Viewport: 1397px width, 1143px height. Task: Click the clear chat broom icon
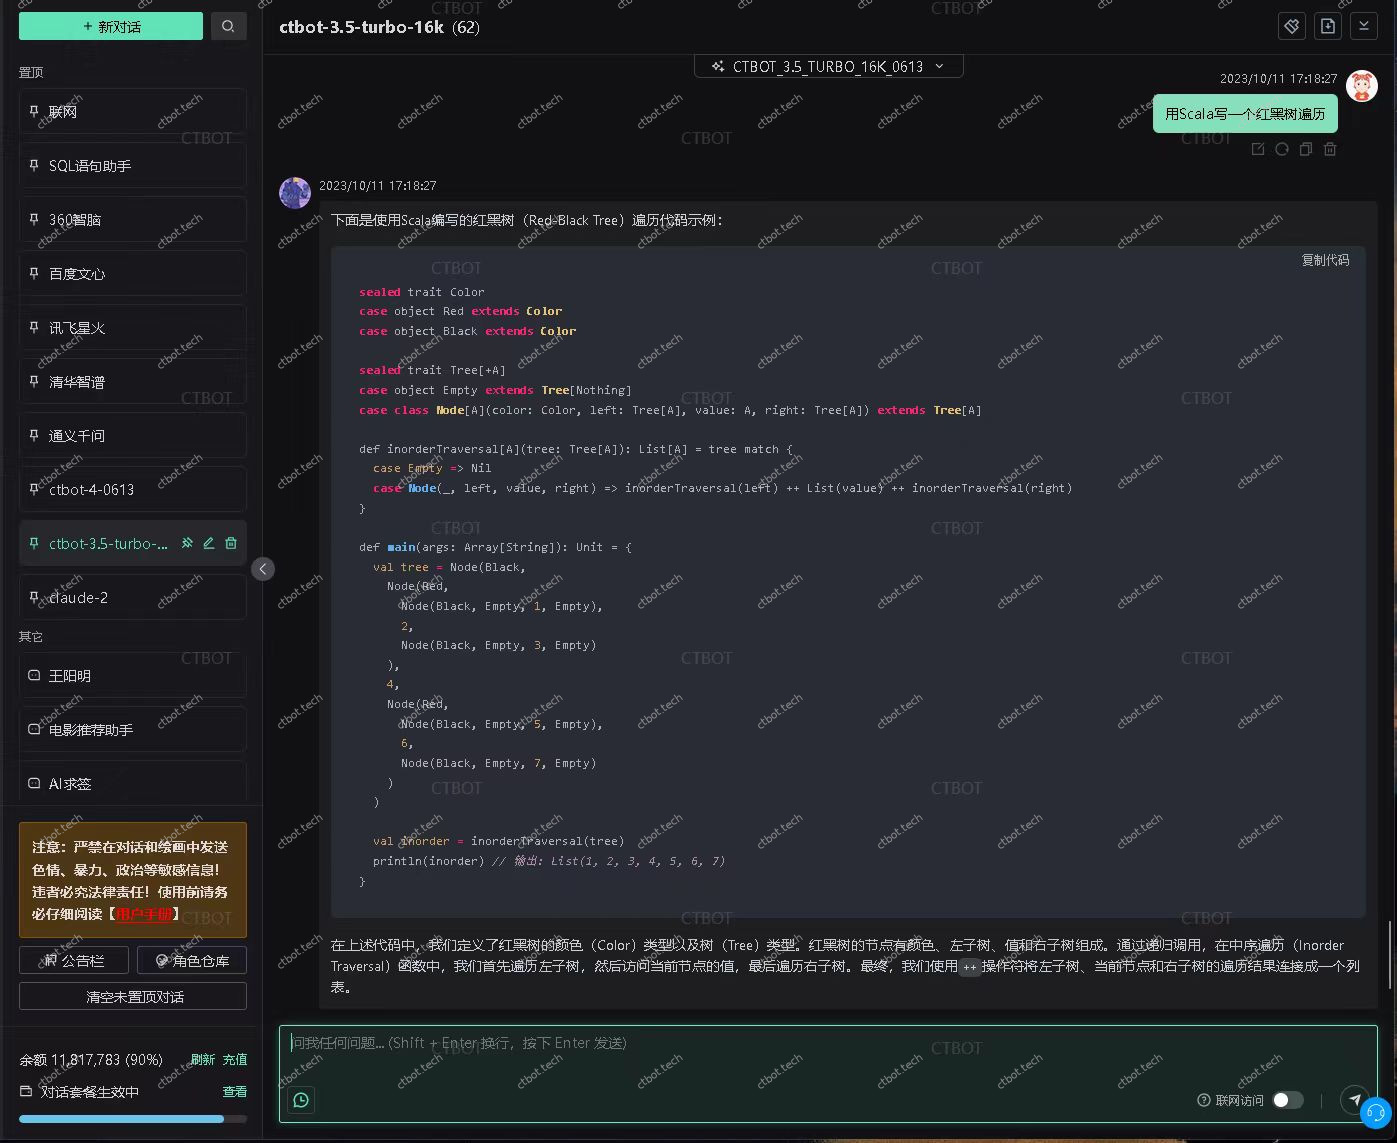[x=1291, y=27]
